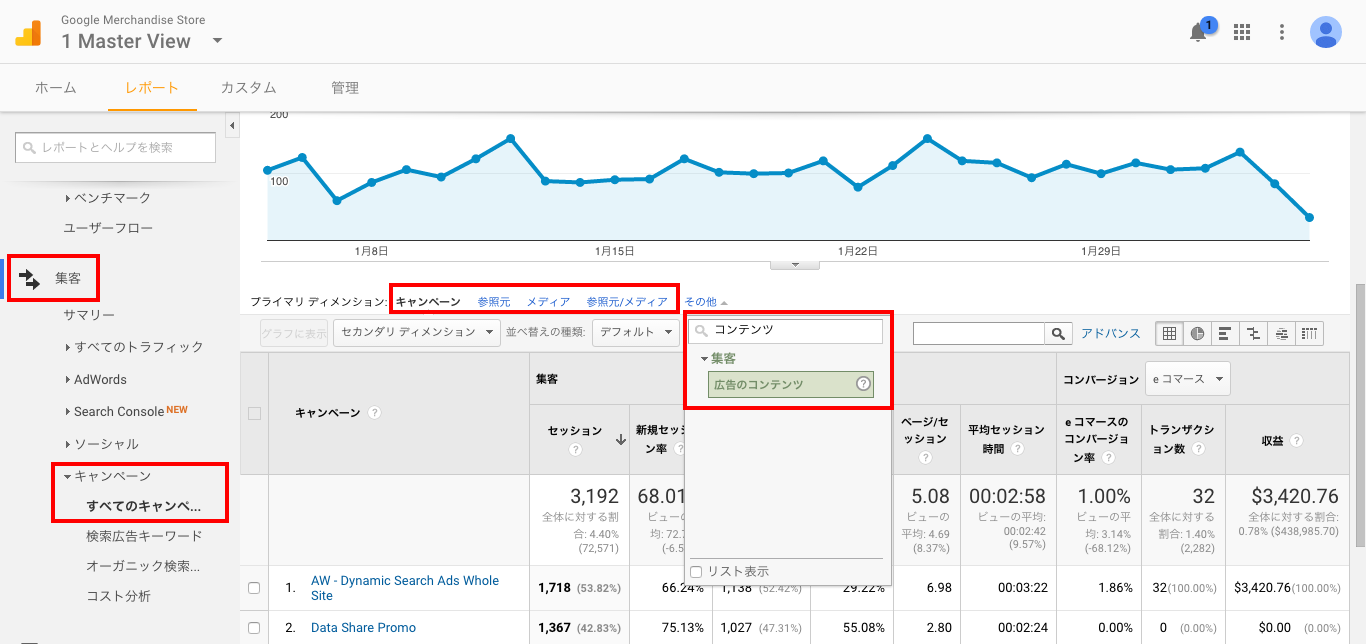Switch to pivot table view
Screen dimensions: 1366x644
click(x=1309, y=333)
